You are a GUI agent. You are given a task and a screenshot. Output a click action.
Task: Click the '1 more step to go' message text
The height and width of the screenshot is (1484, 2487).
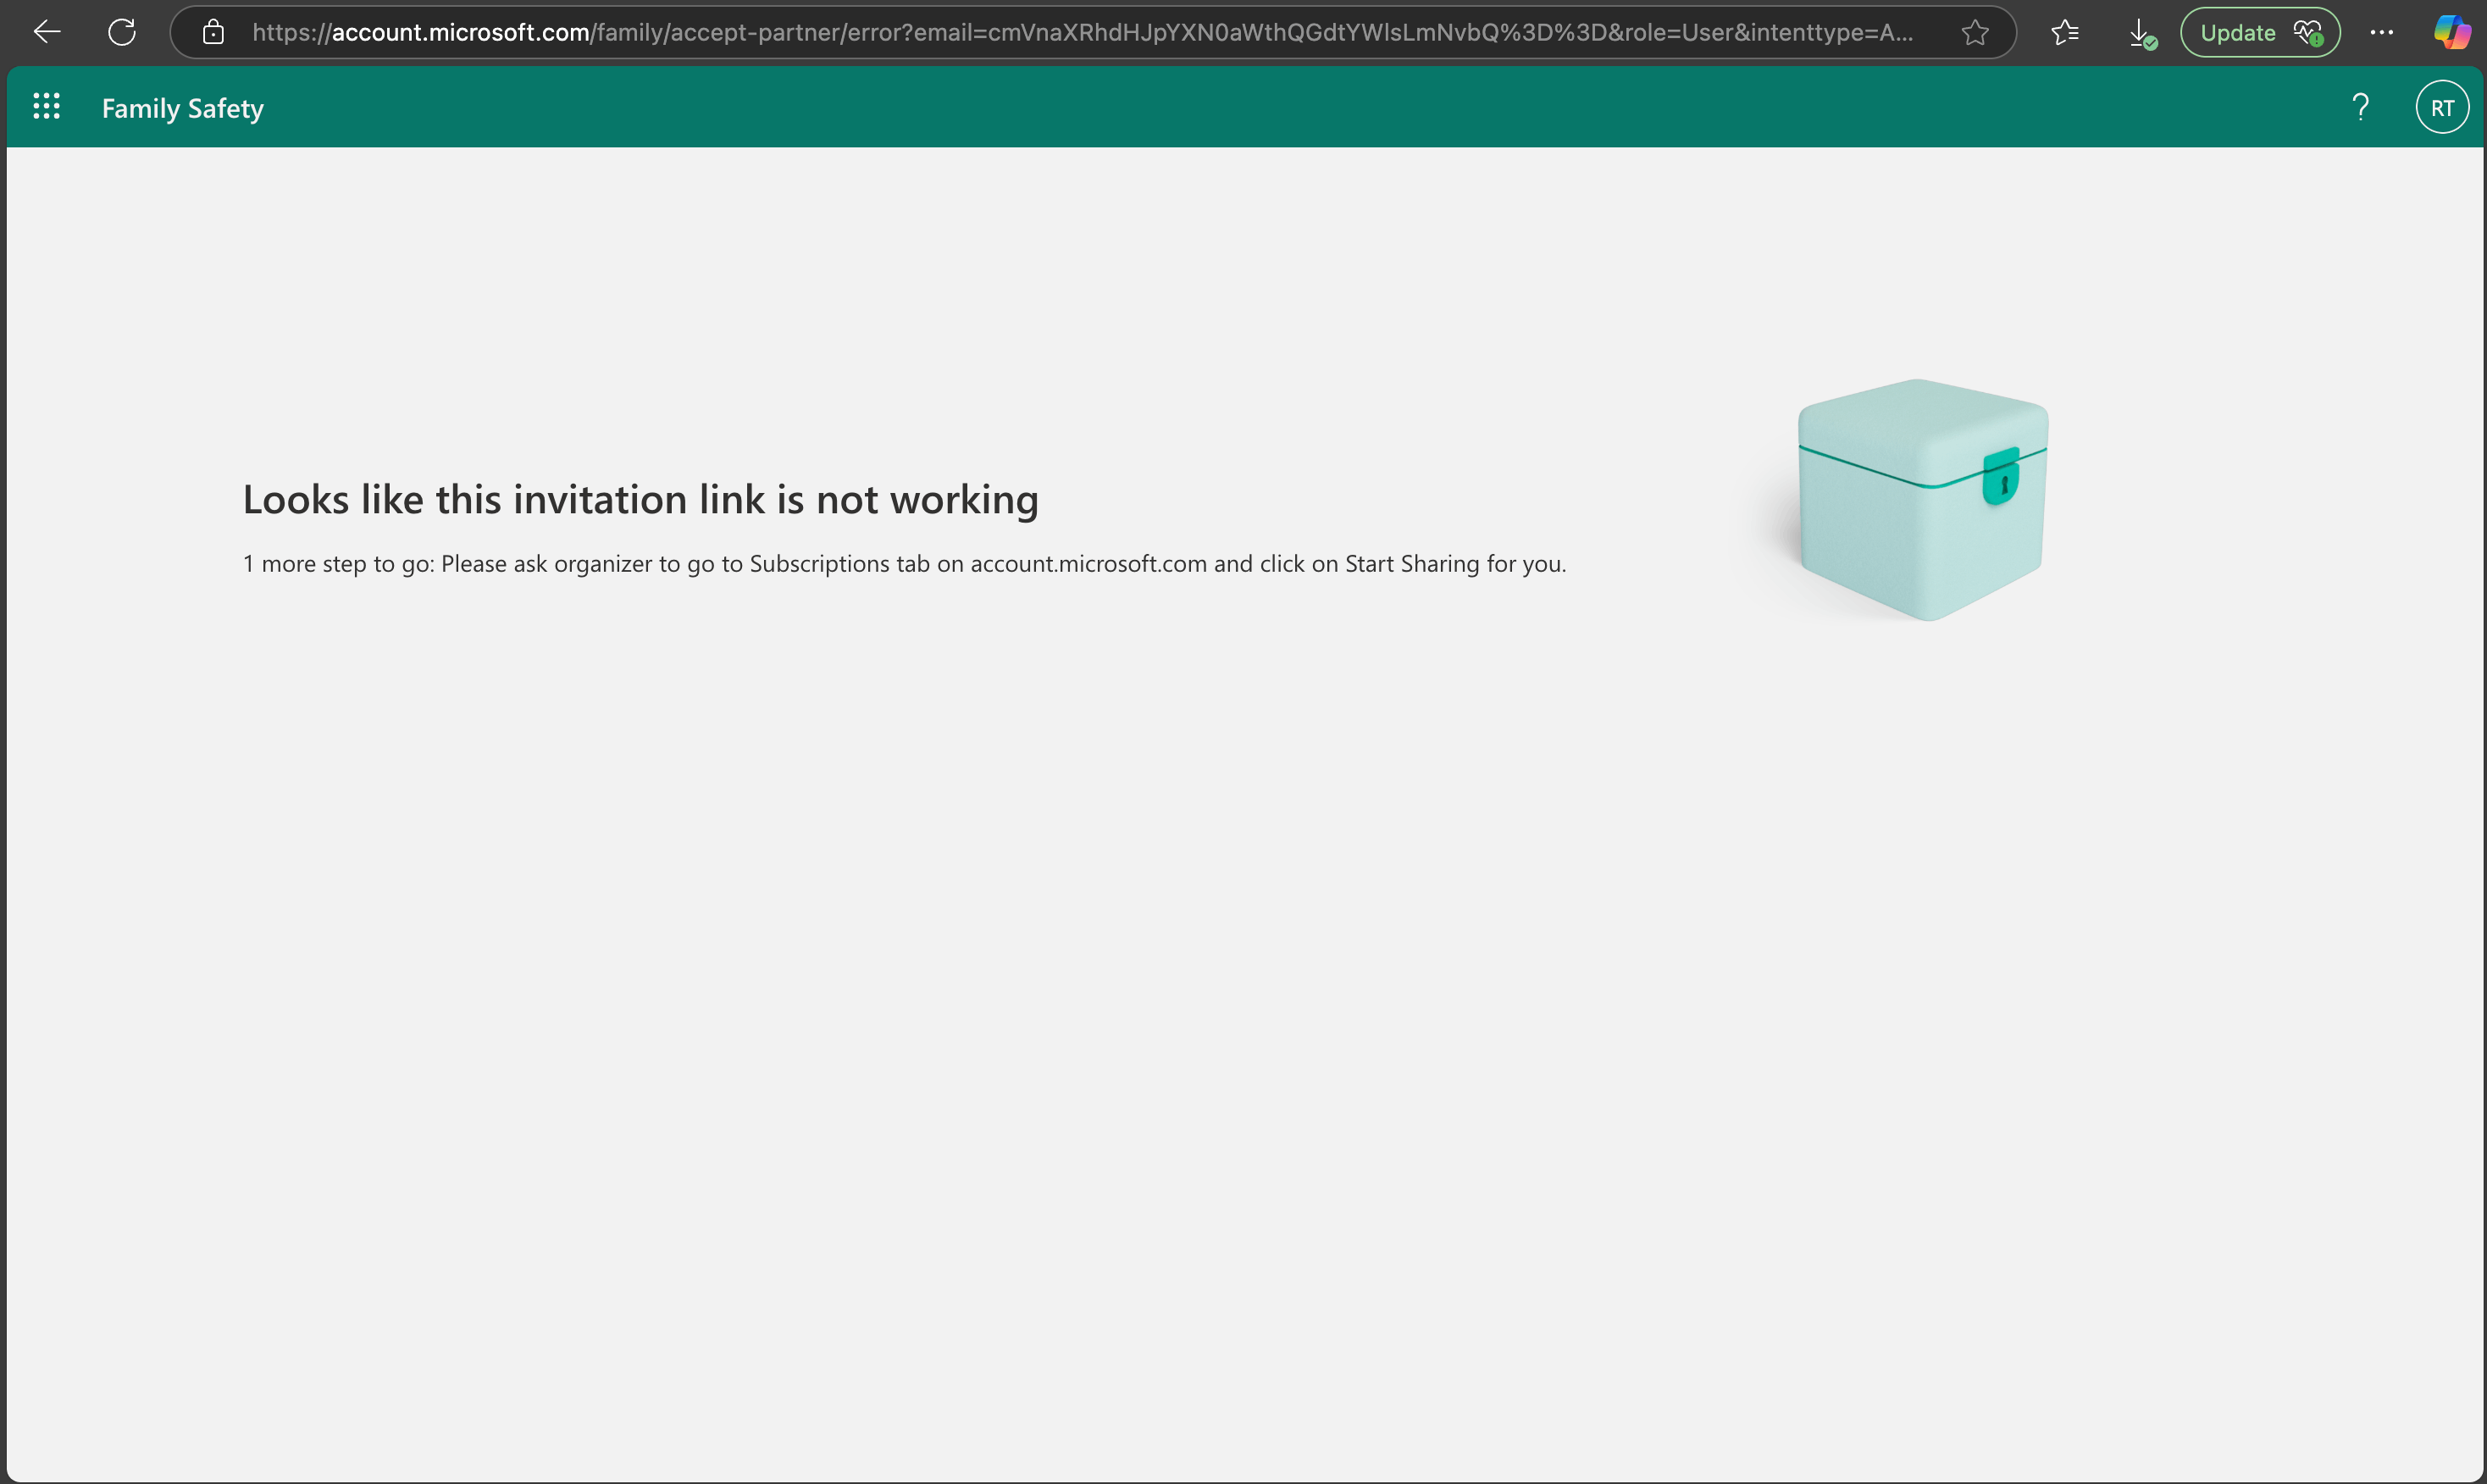point(340,564)
